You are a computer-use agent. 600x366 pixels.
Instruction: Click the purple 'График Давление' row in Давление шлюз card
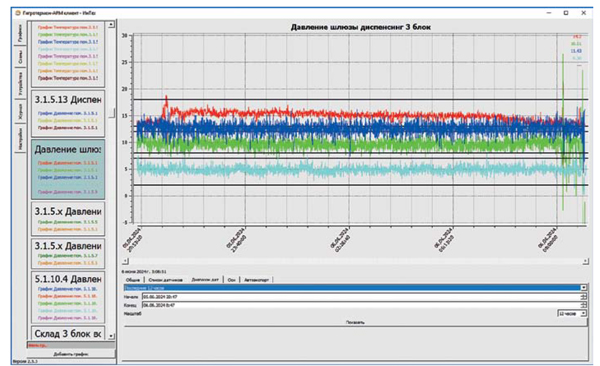point(68,192)
